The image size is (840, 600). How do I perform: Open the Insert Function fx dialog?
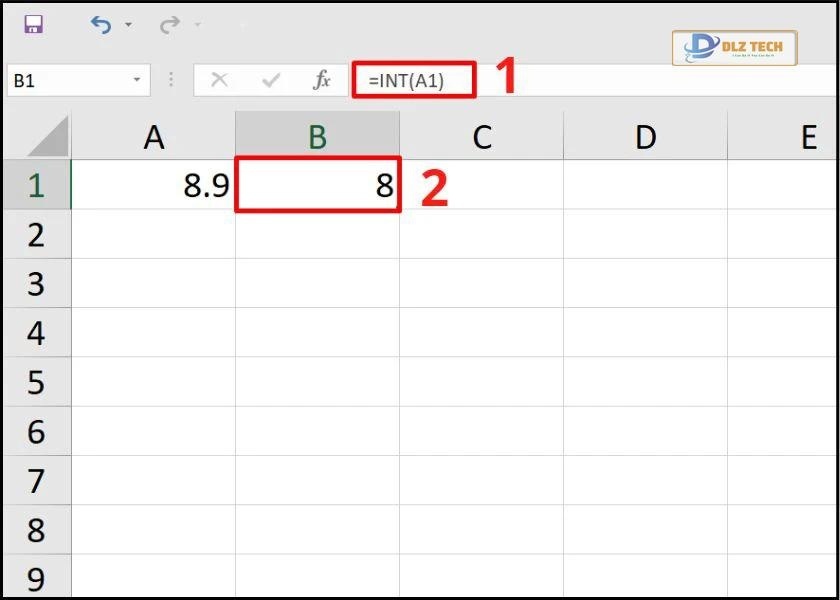click(x=321, y=80)
